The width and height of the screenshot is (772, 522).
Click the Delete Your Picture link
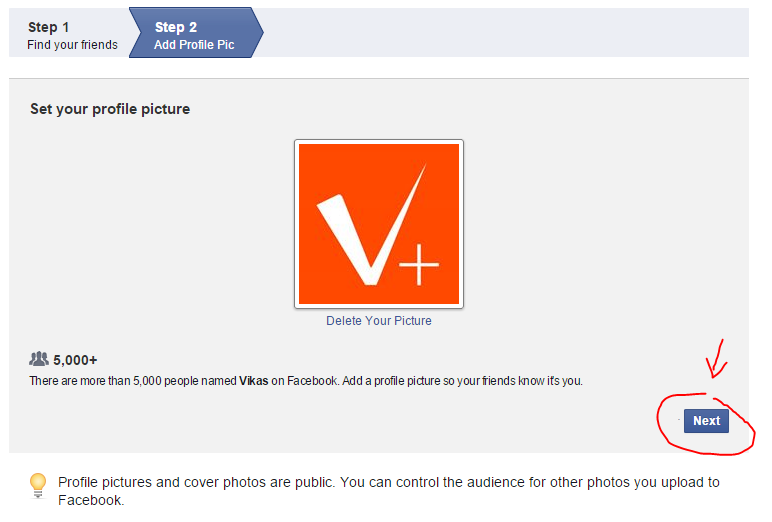379,321
